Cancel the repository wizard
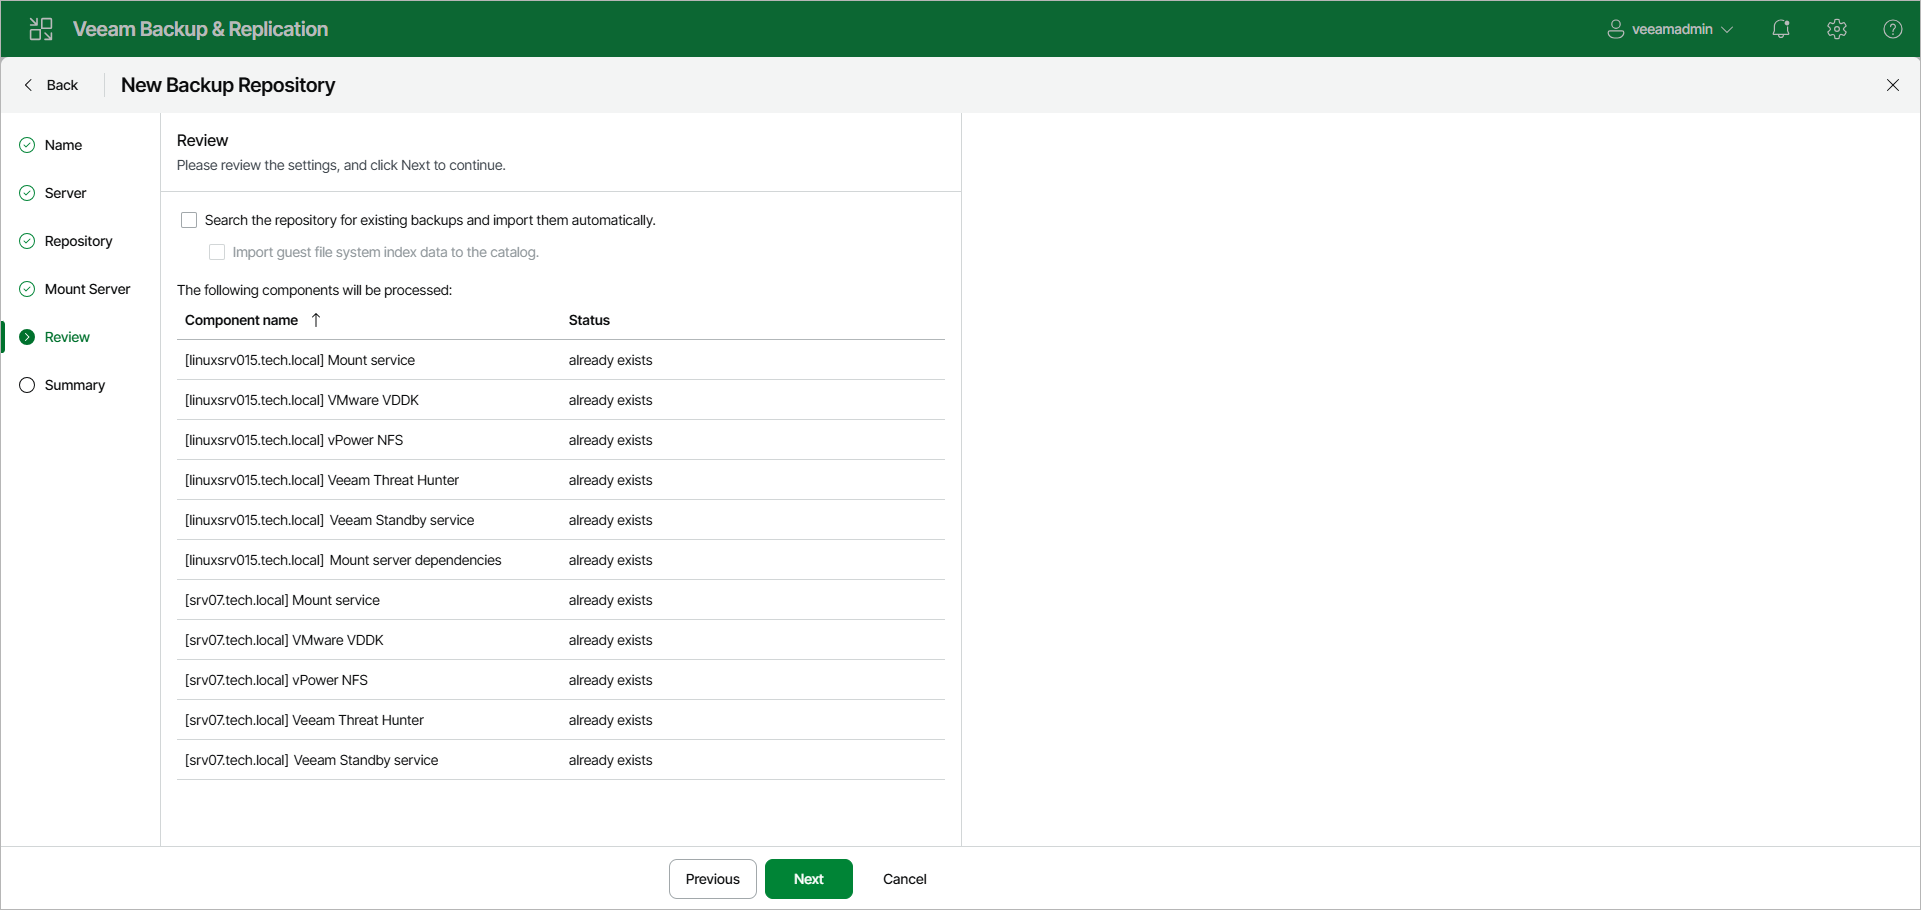 coord(905,879)
